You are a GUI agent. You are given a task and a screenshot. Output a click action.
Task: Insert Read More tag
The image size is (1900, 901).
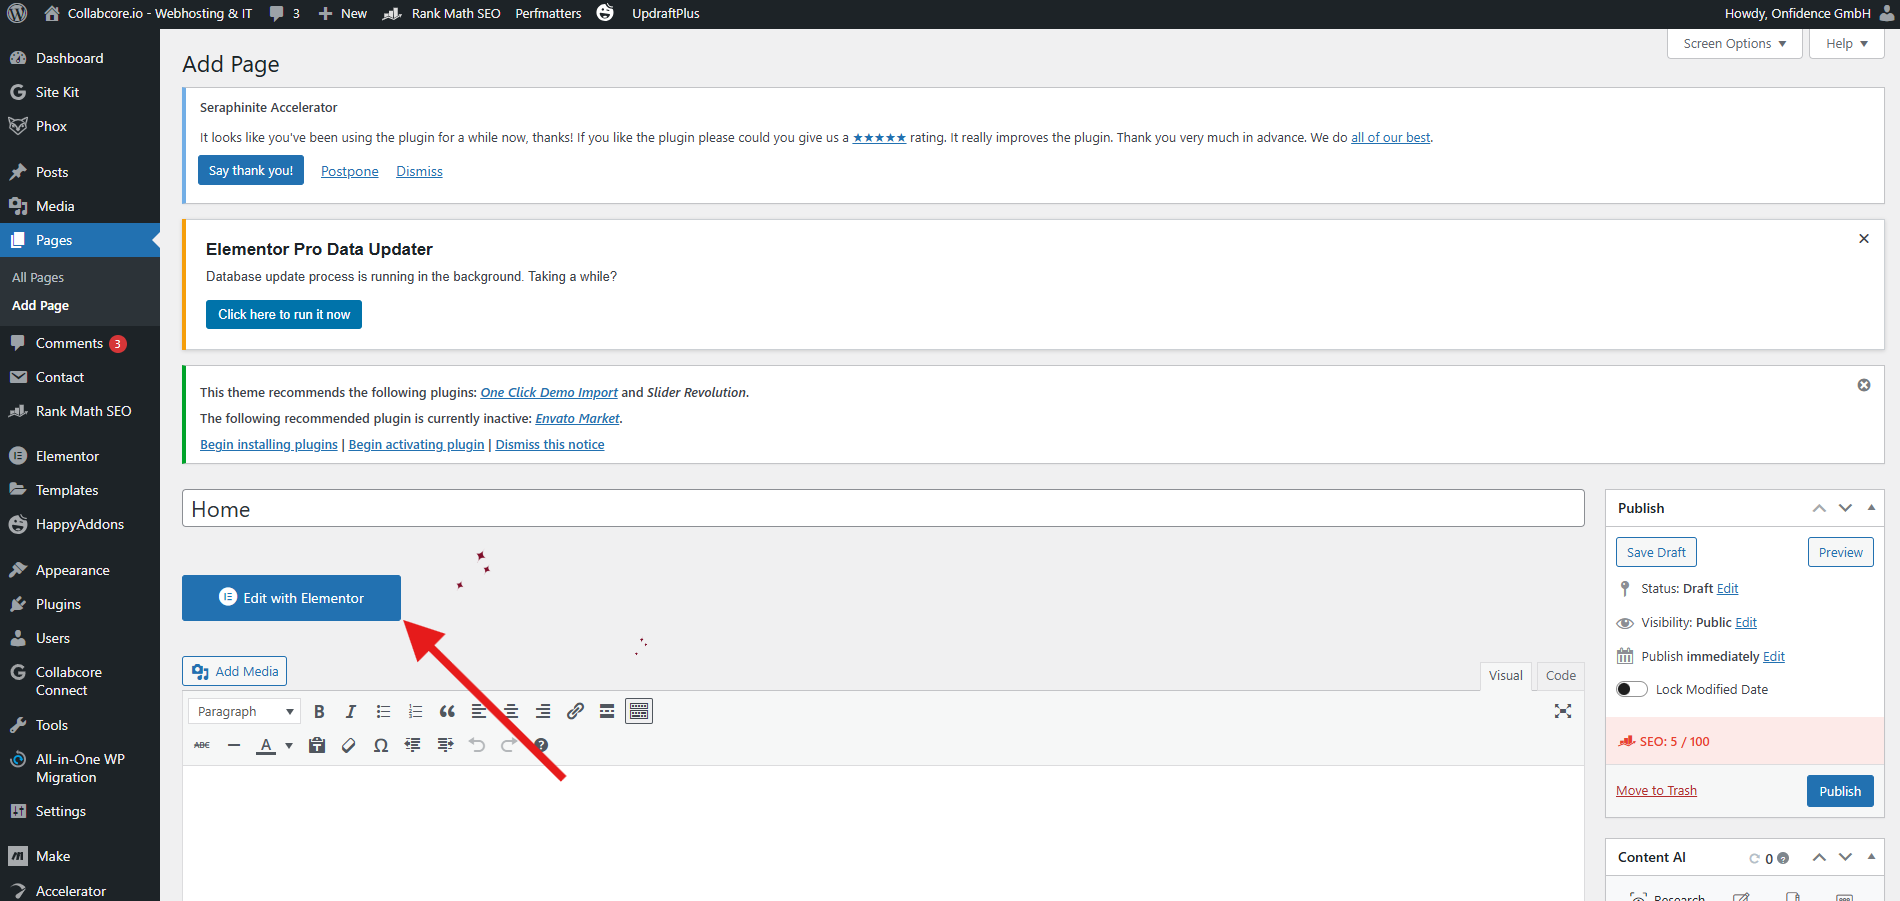[607, 712]
